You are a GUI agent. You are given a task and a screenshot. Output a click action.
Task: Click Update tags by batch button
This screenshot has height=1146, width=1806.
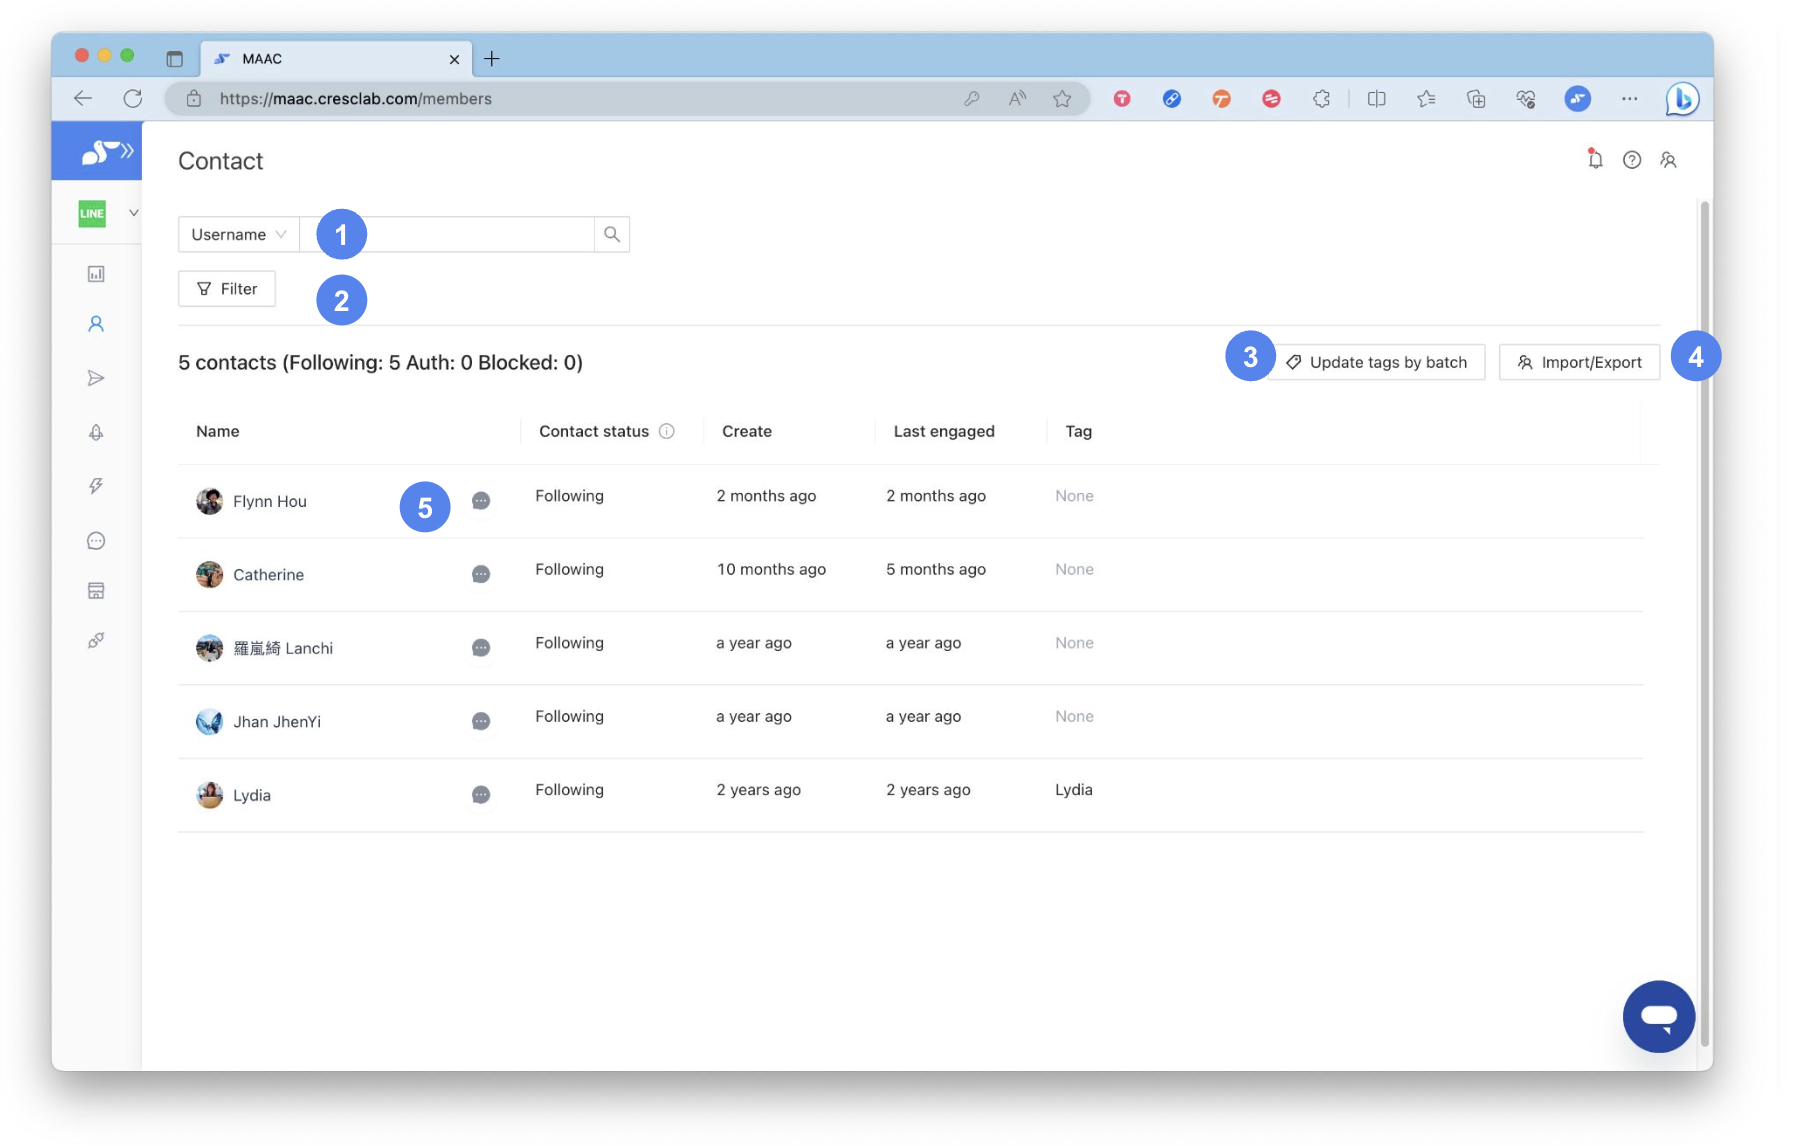pyautogui.click(x=1377, y=363)
